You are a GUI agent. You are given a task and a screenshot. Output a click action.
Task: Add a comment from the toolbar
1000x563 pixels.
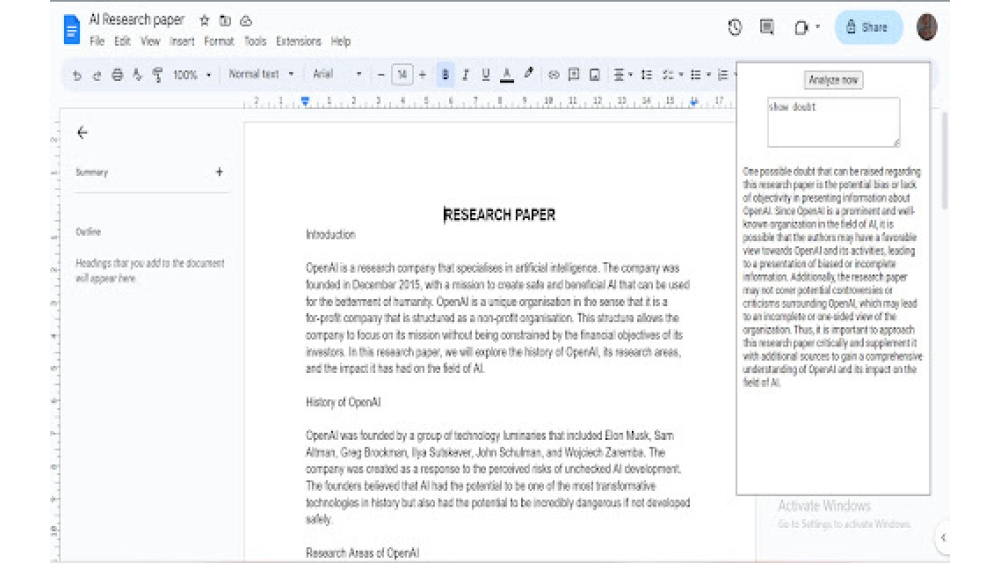(x=574, y=75)
